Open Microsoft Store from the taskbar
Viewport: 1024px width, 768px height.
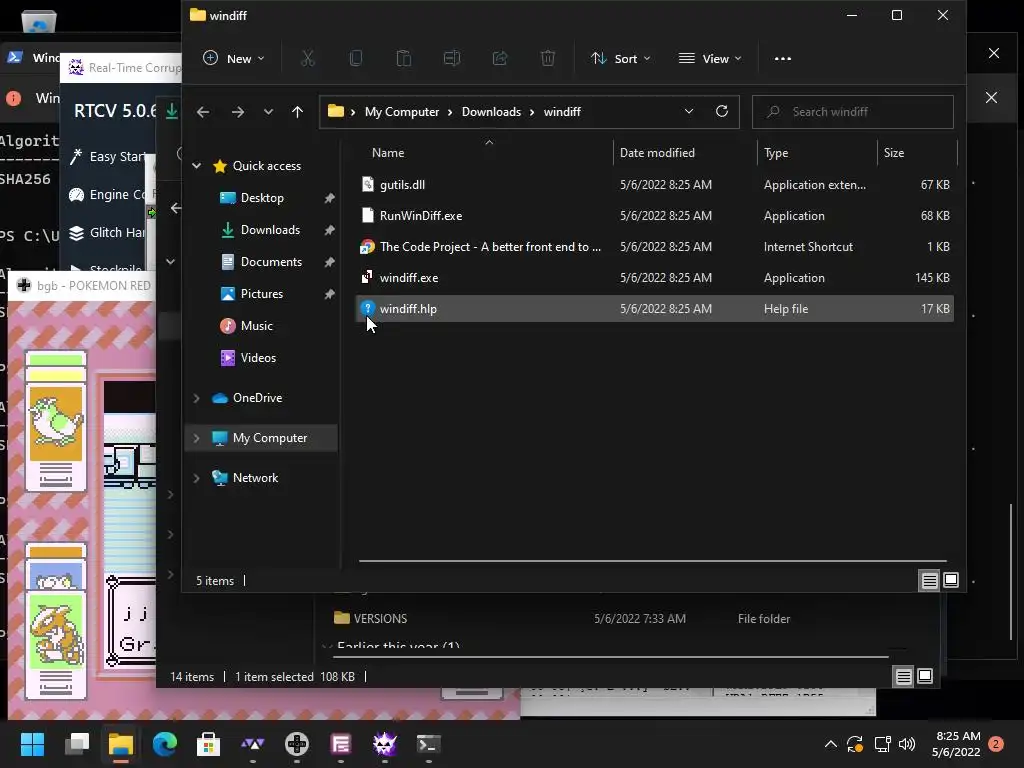pyautogui.click(x=208, y=744)
